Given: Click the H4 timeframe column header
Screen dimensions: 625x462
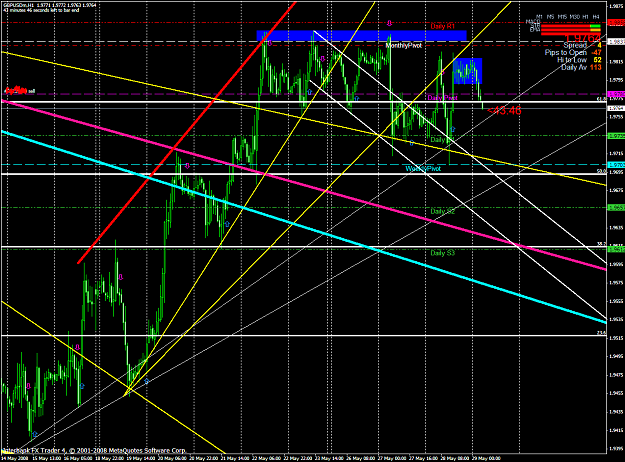Looking at the screenshot, I should (596, 17).
